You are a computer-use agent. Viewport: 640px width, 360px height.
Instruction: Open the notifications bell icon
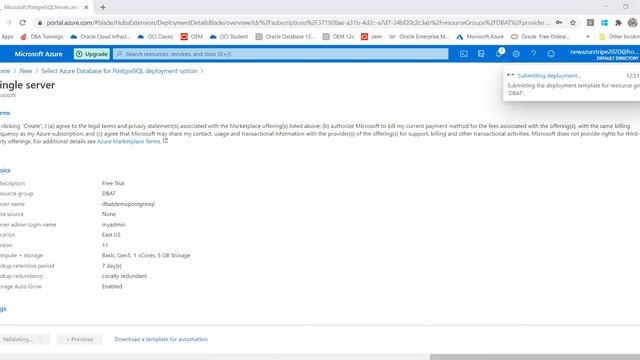click(x=499, y=54)
